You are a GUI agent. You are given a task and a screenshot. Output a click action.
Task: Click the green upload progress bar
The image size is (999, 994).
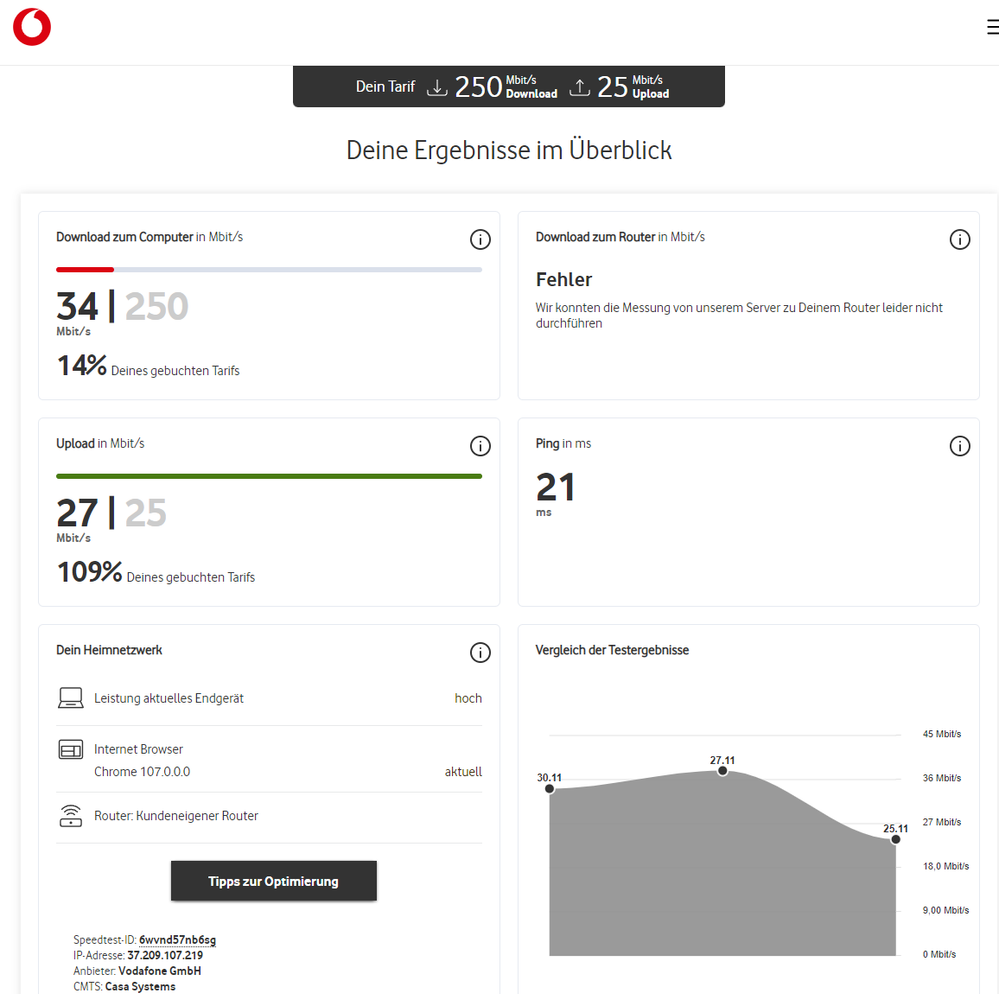click(269, 476)
